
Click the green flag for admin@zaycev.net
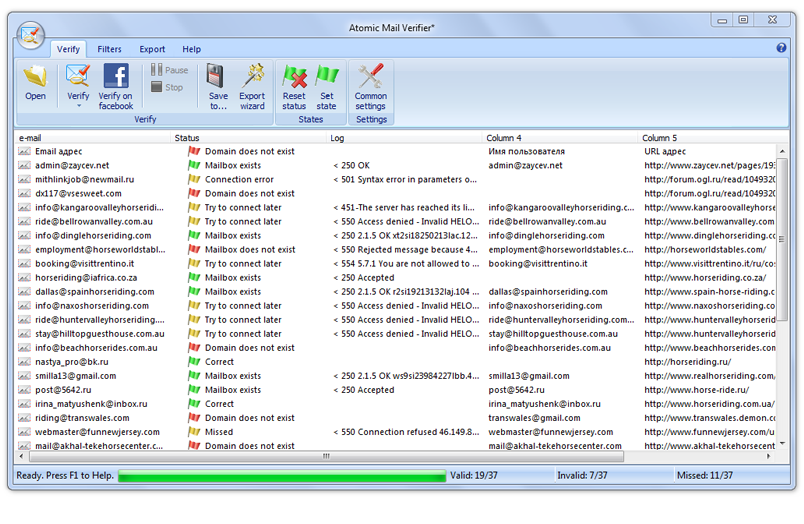tap(194, 165)
